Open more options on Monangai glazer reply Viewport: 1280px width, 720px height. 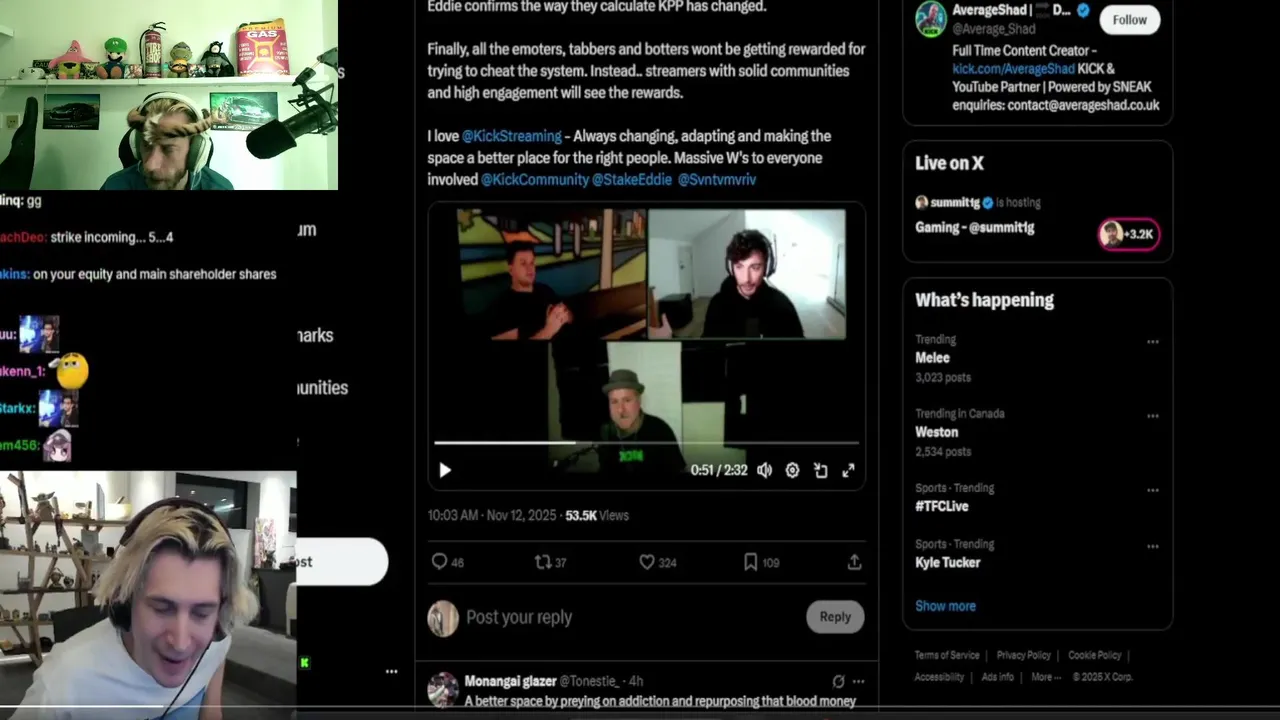858,681
